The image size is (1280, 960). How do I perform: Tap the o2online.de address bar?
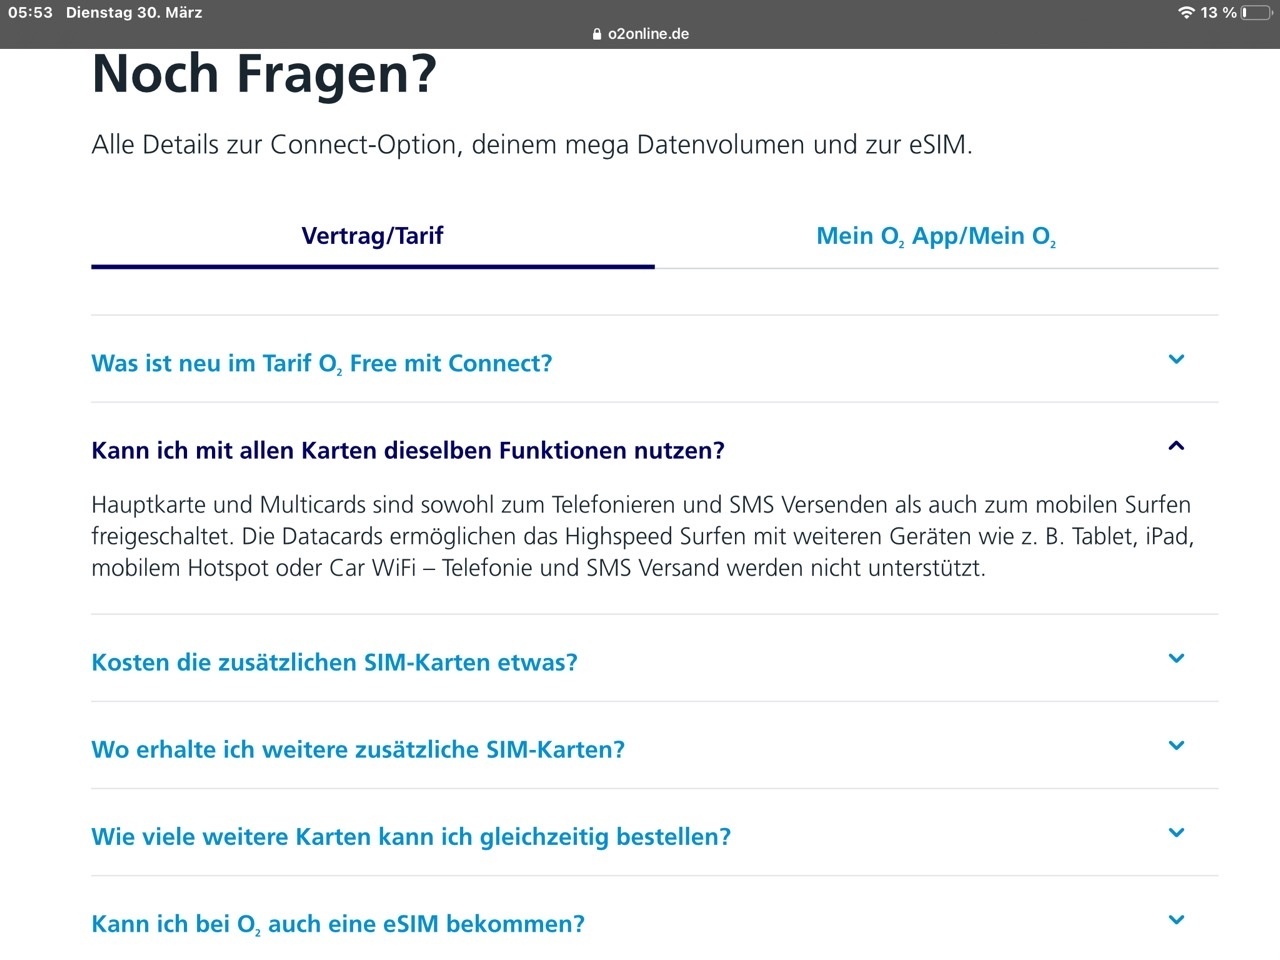pyautogui.click(x=640, y=34)
